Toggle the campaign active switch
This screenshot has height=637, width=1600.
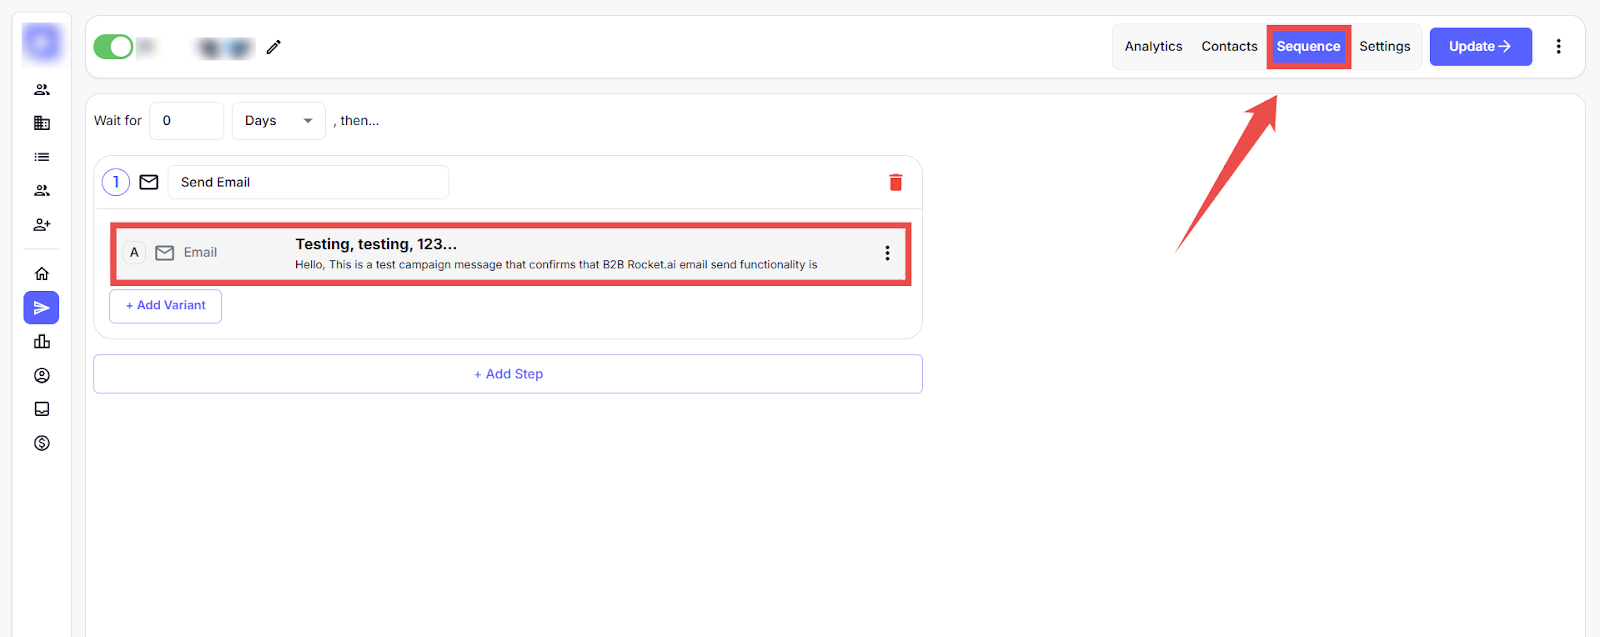point(113,47)
